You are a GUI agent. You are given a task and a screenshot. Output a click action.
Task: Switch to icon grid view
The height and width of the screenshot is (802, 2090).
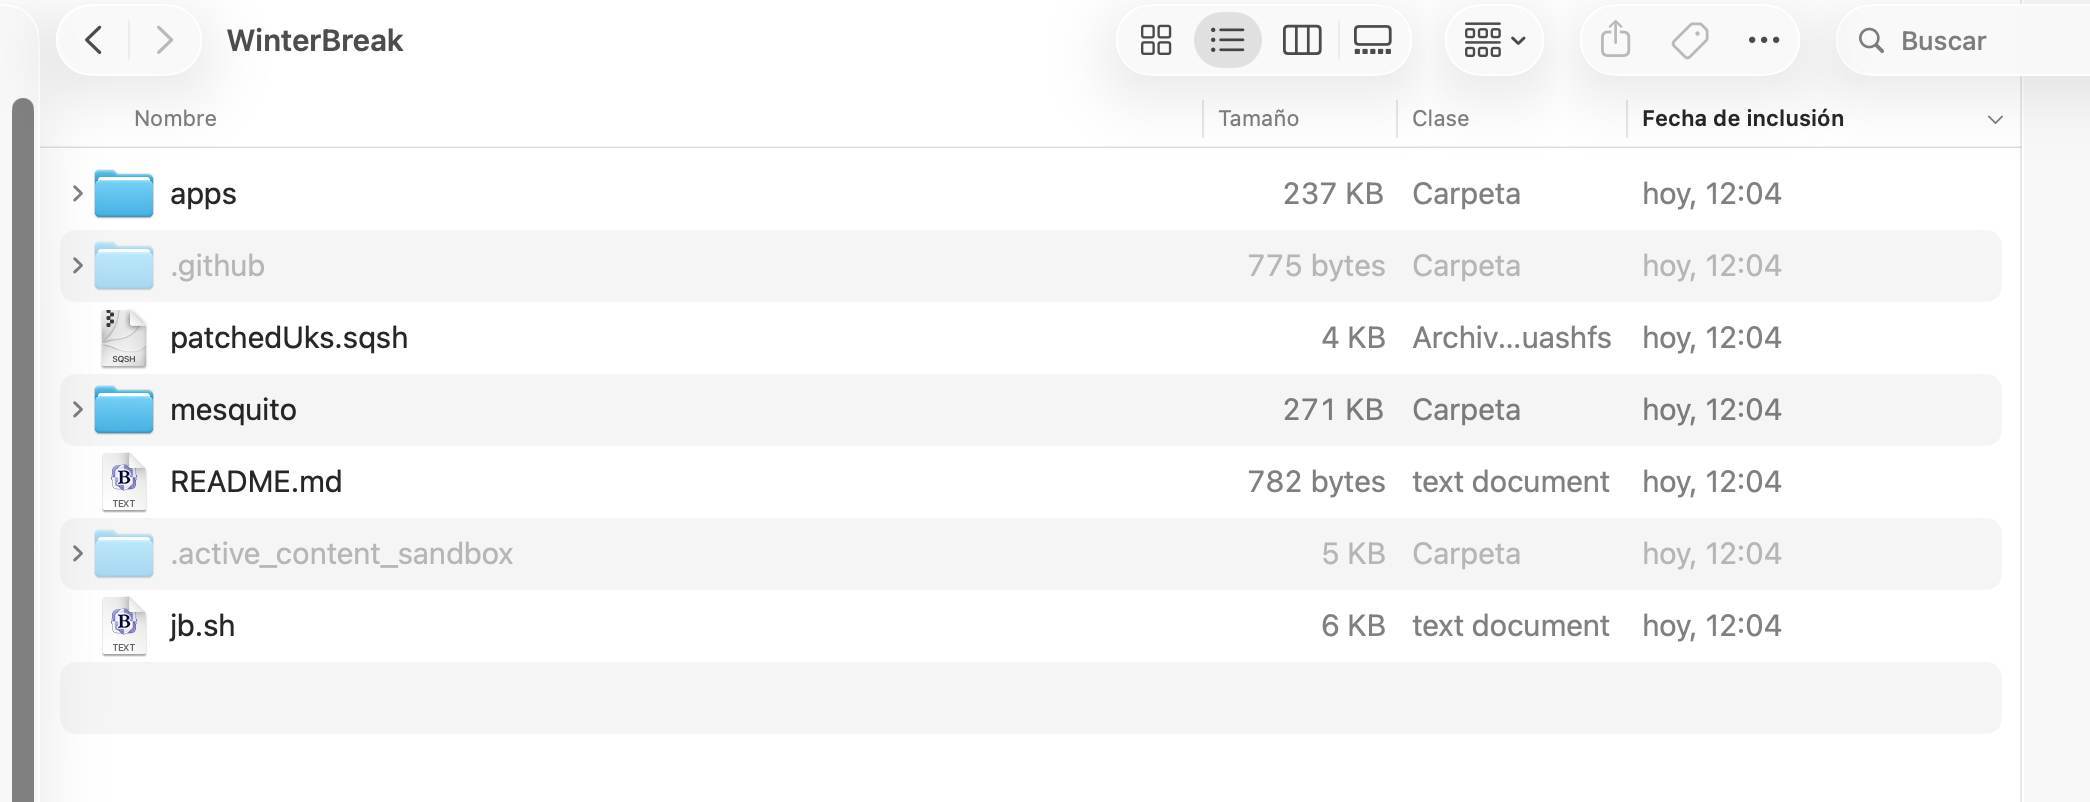[1156, 40]
